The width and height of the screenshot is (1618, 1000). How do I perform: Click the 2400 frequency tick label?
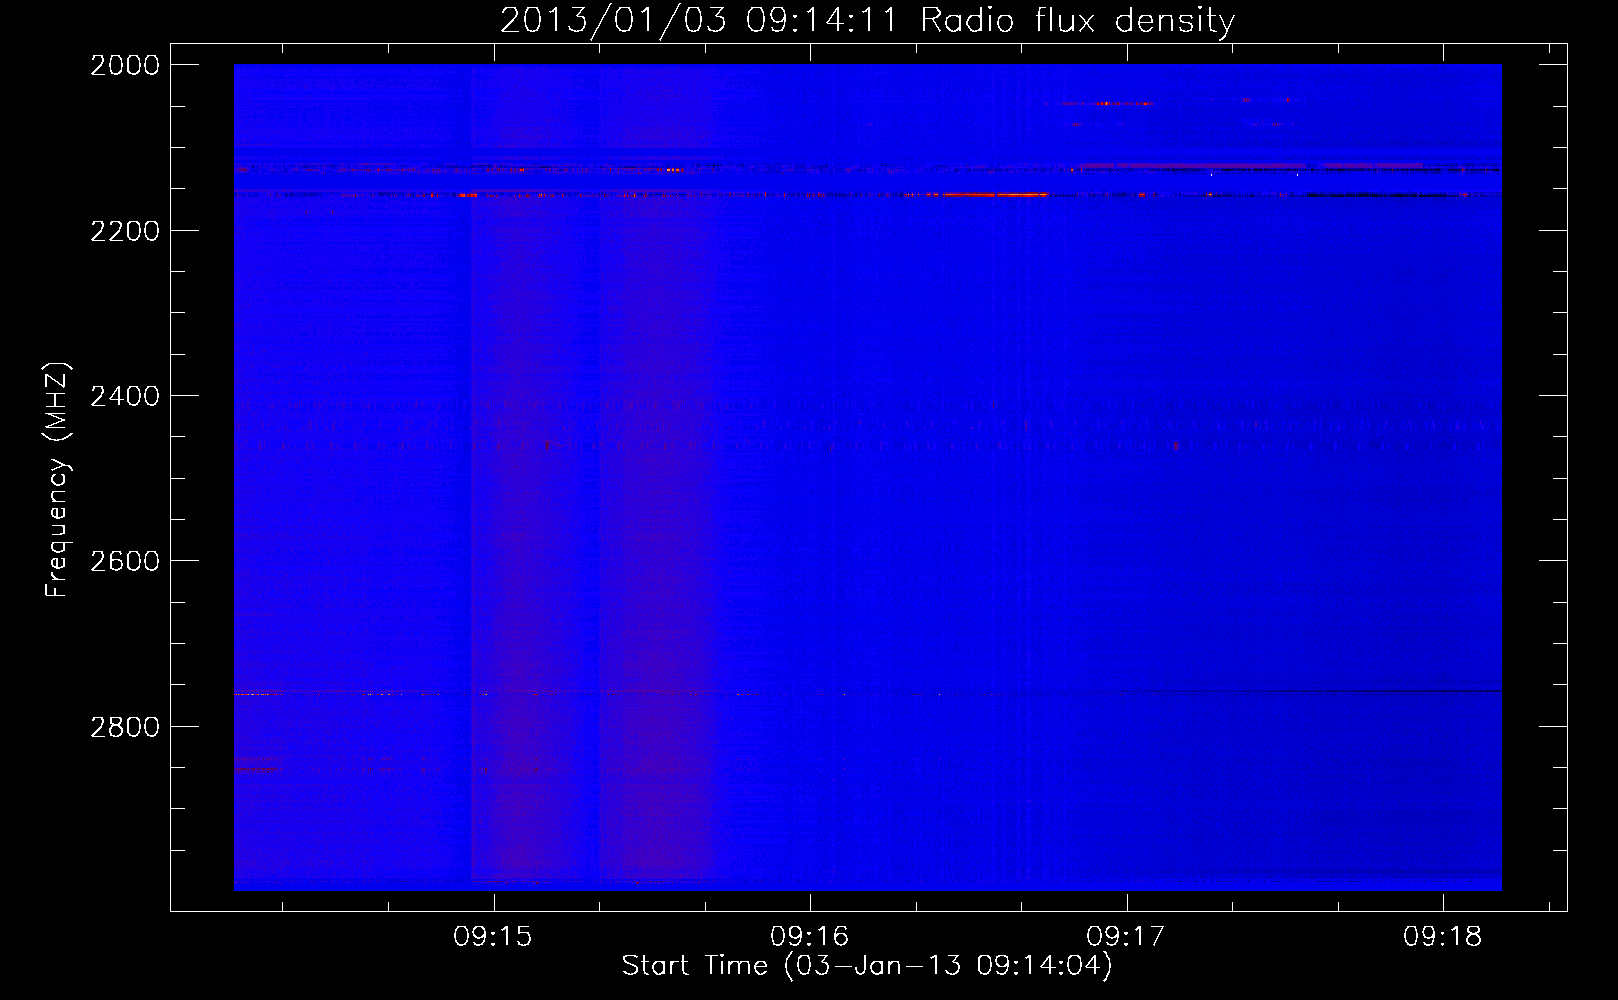[125, 396]
